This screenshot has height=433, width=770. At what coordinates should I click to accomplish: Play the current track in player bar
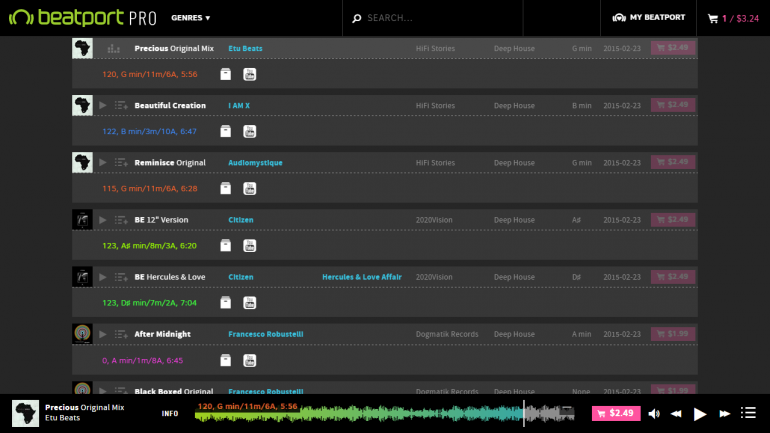[700, 414]
